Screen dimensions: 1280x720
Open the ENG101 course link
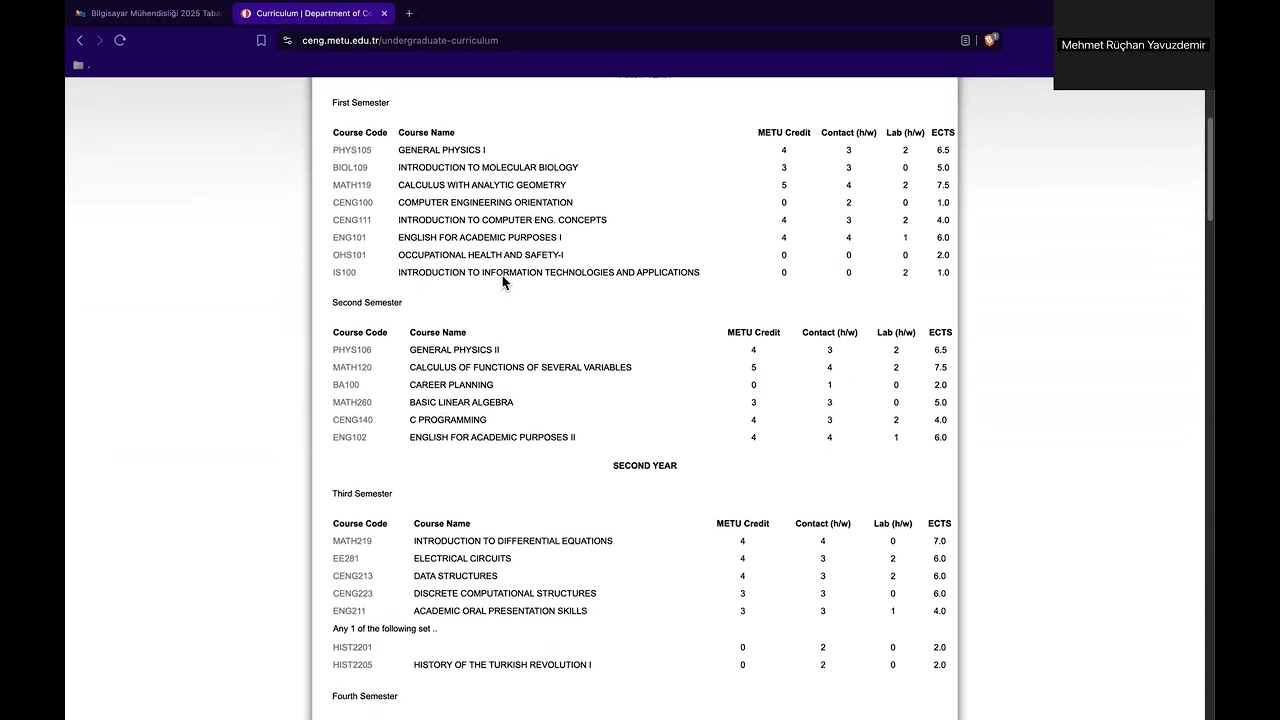[350, 238]
